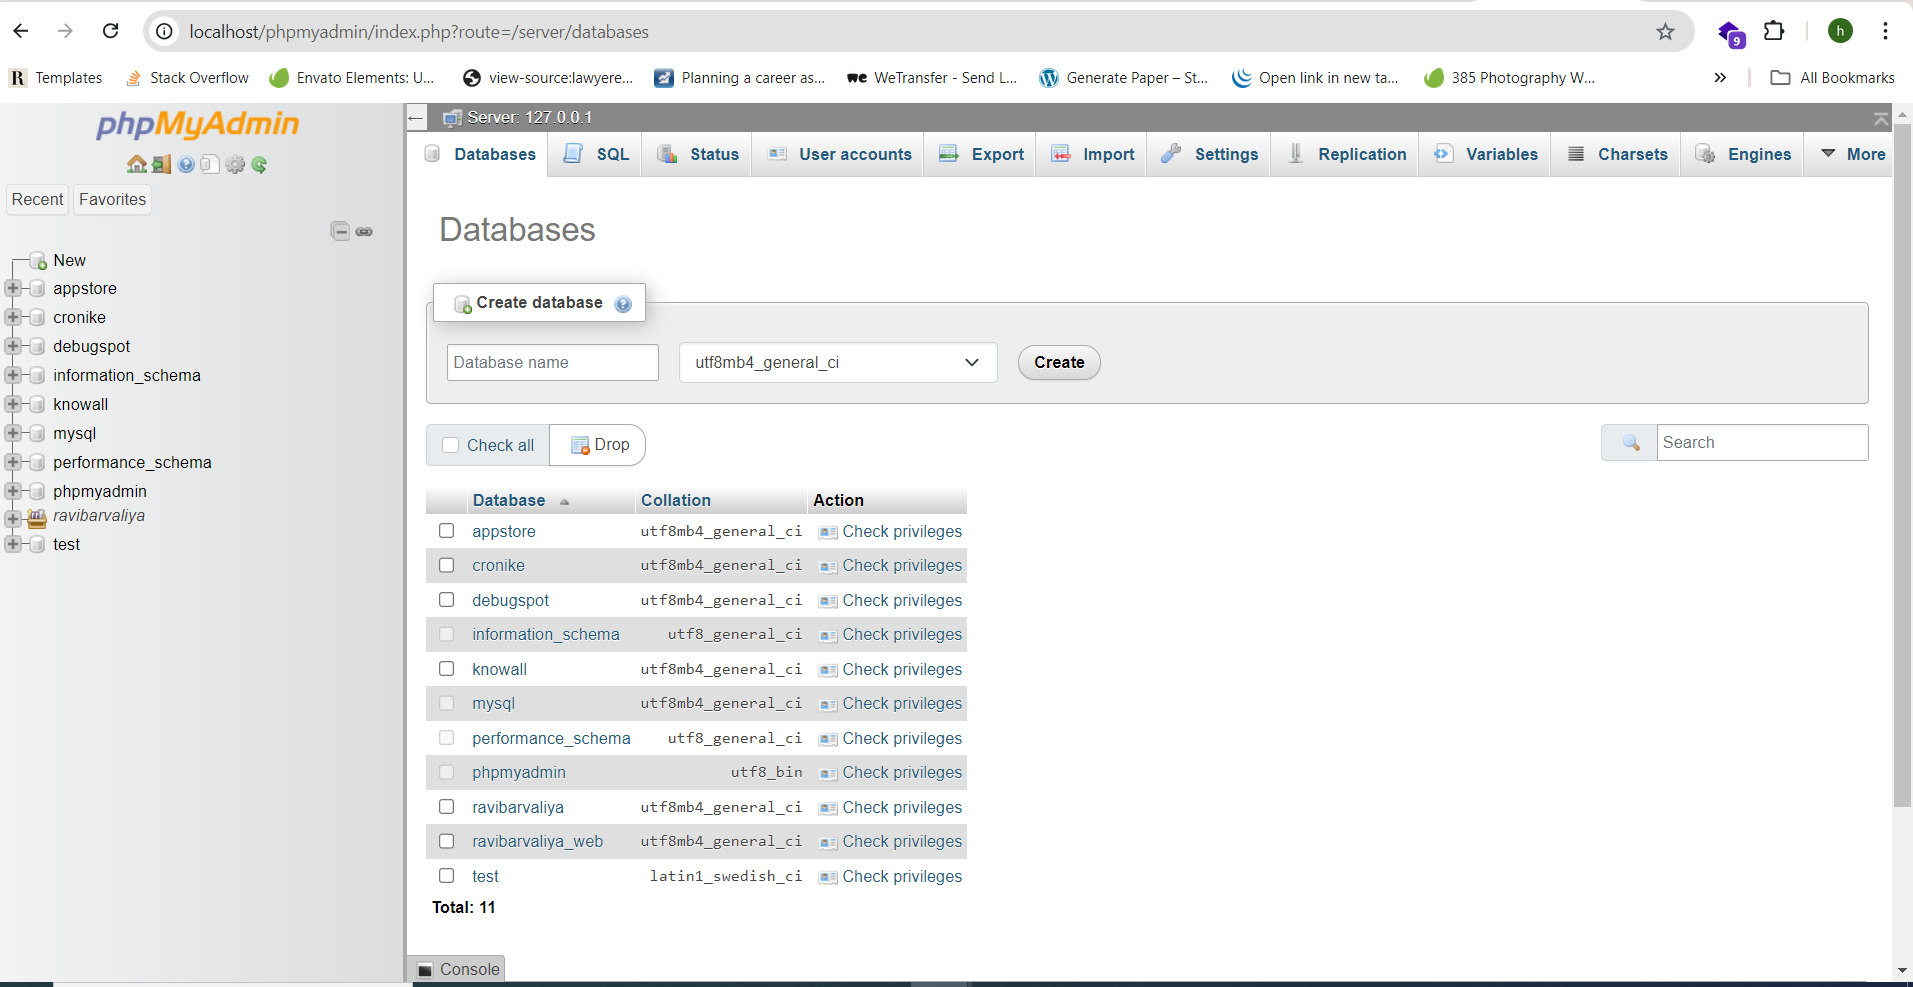This screenshot has width=1913, height=987.
Task: Expand the phpmyadmin database in sidebar
Action: (12, 491)
